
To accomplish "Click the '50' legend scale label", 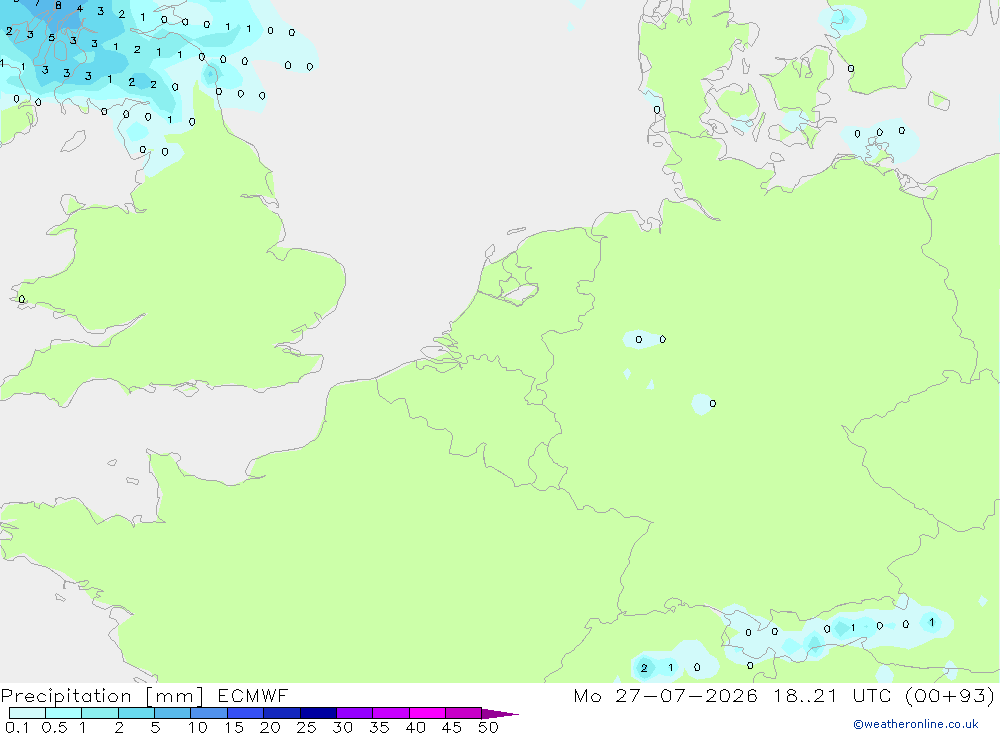I will 488,727.
